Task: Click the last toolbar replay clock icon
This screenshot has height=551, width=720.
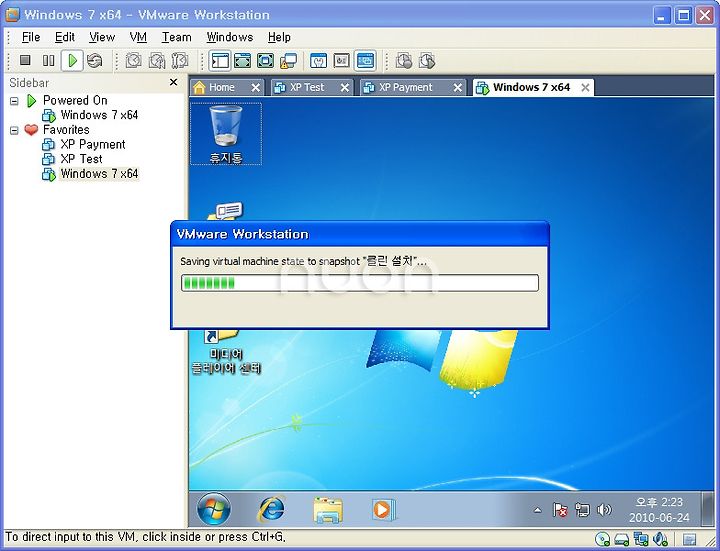Action: coord(427,60)
